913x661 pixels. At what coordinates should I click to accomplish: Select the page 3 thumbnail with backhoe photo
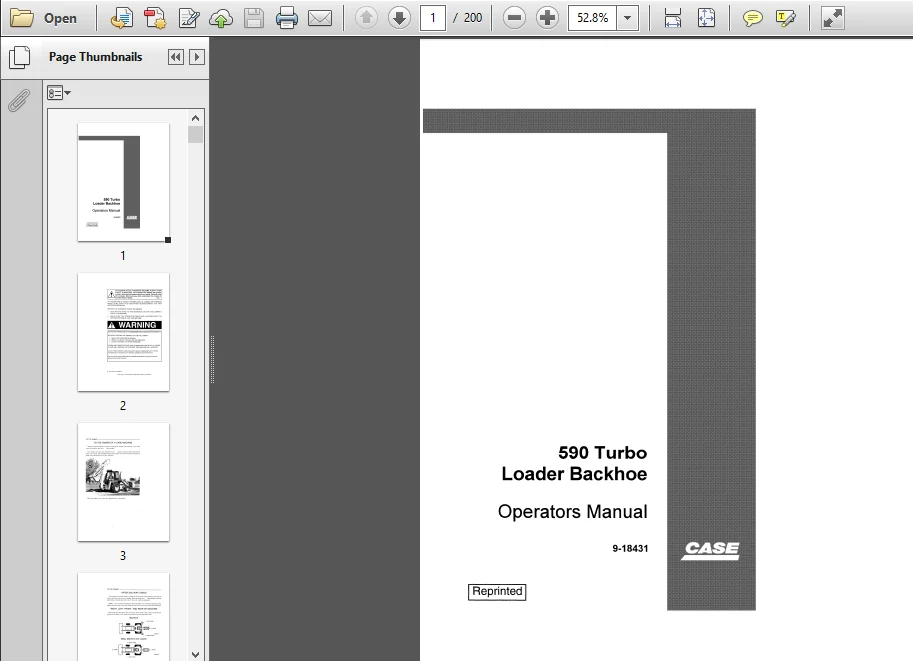[123, 482]
